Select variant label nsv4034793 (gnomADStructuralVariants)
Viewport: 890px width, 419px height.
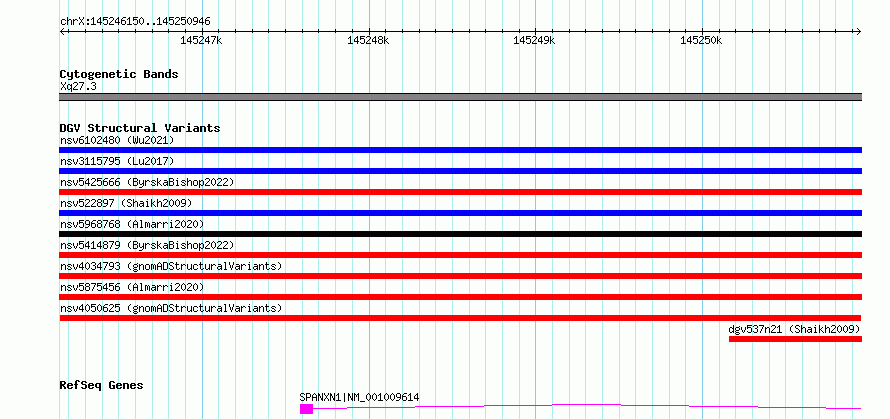[x=171, y=266]
